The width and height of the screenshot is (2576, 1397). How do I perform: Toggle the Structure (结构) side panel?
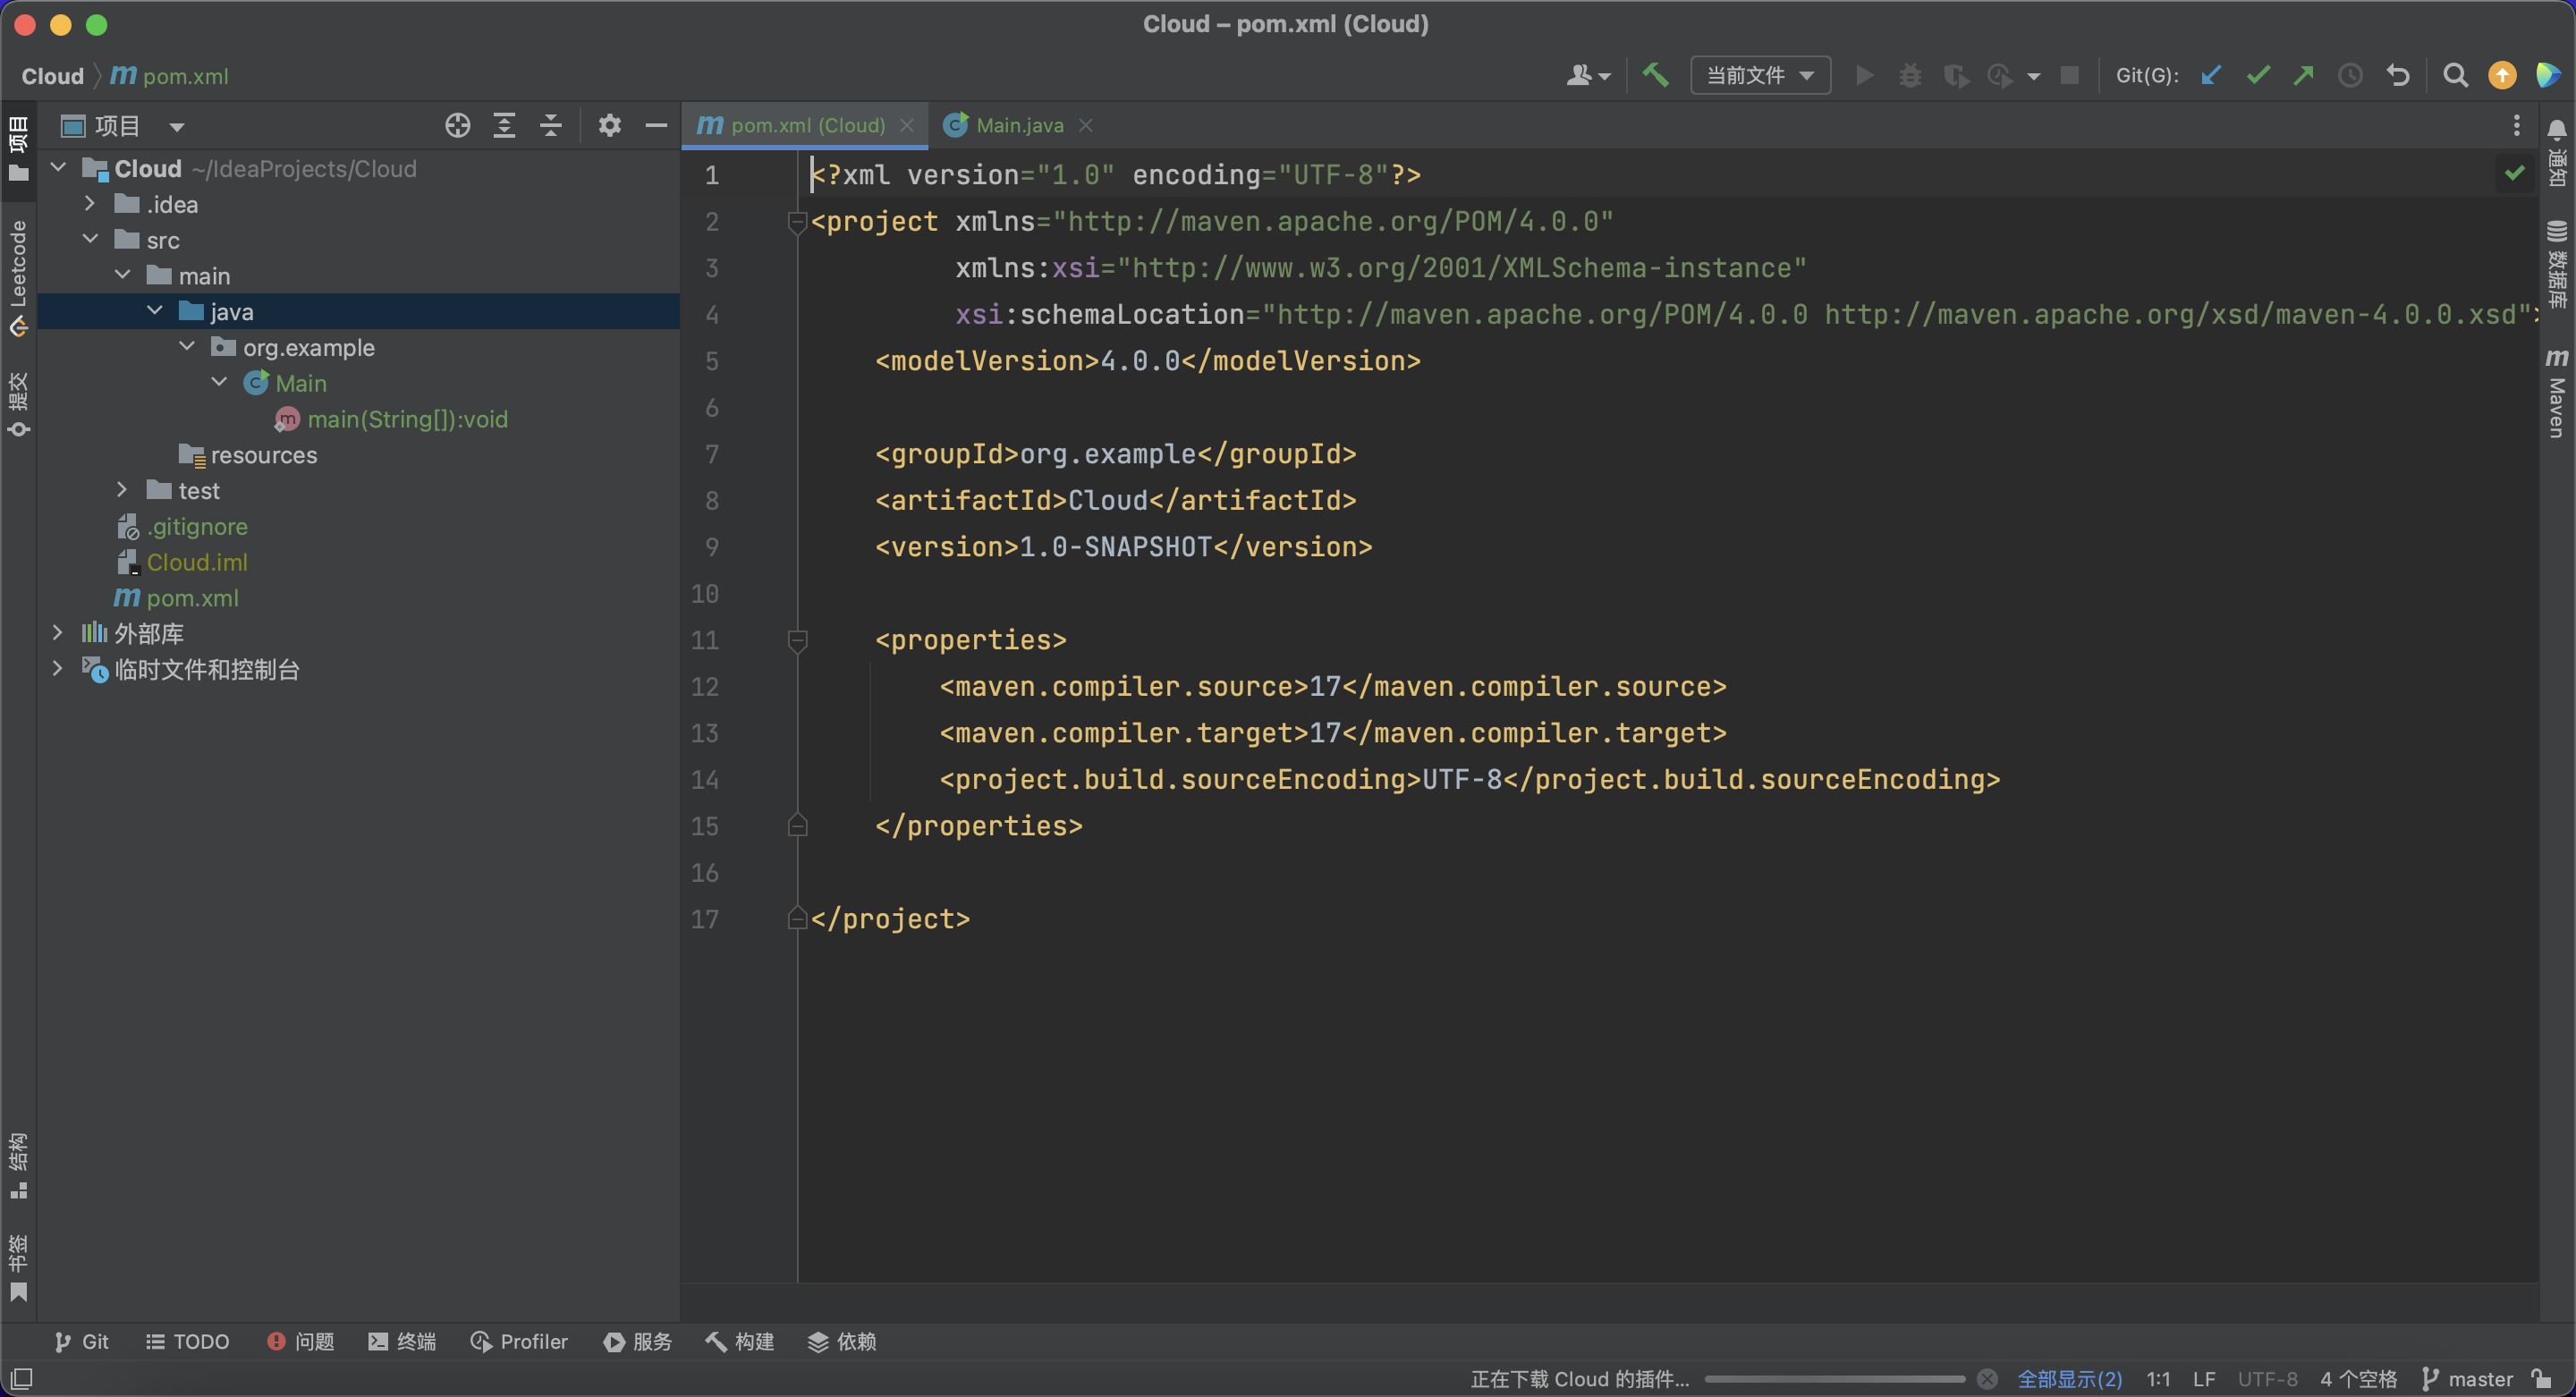pos(18,1165)
